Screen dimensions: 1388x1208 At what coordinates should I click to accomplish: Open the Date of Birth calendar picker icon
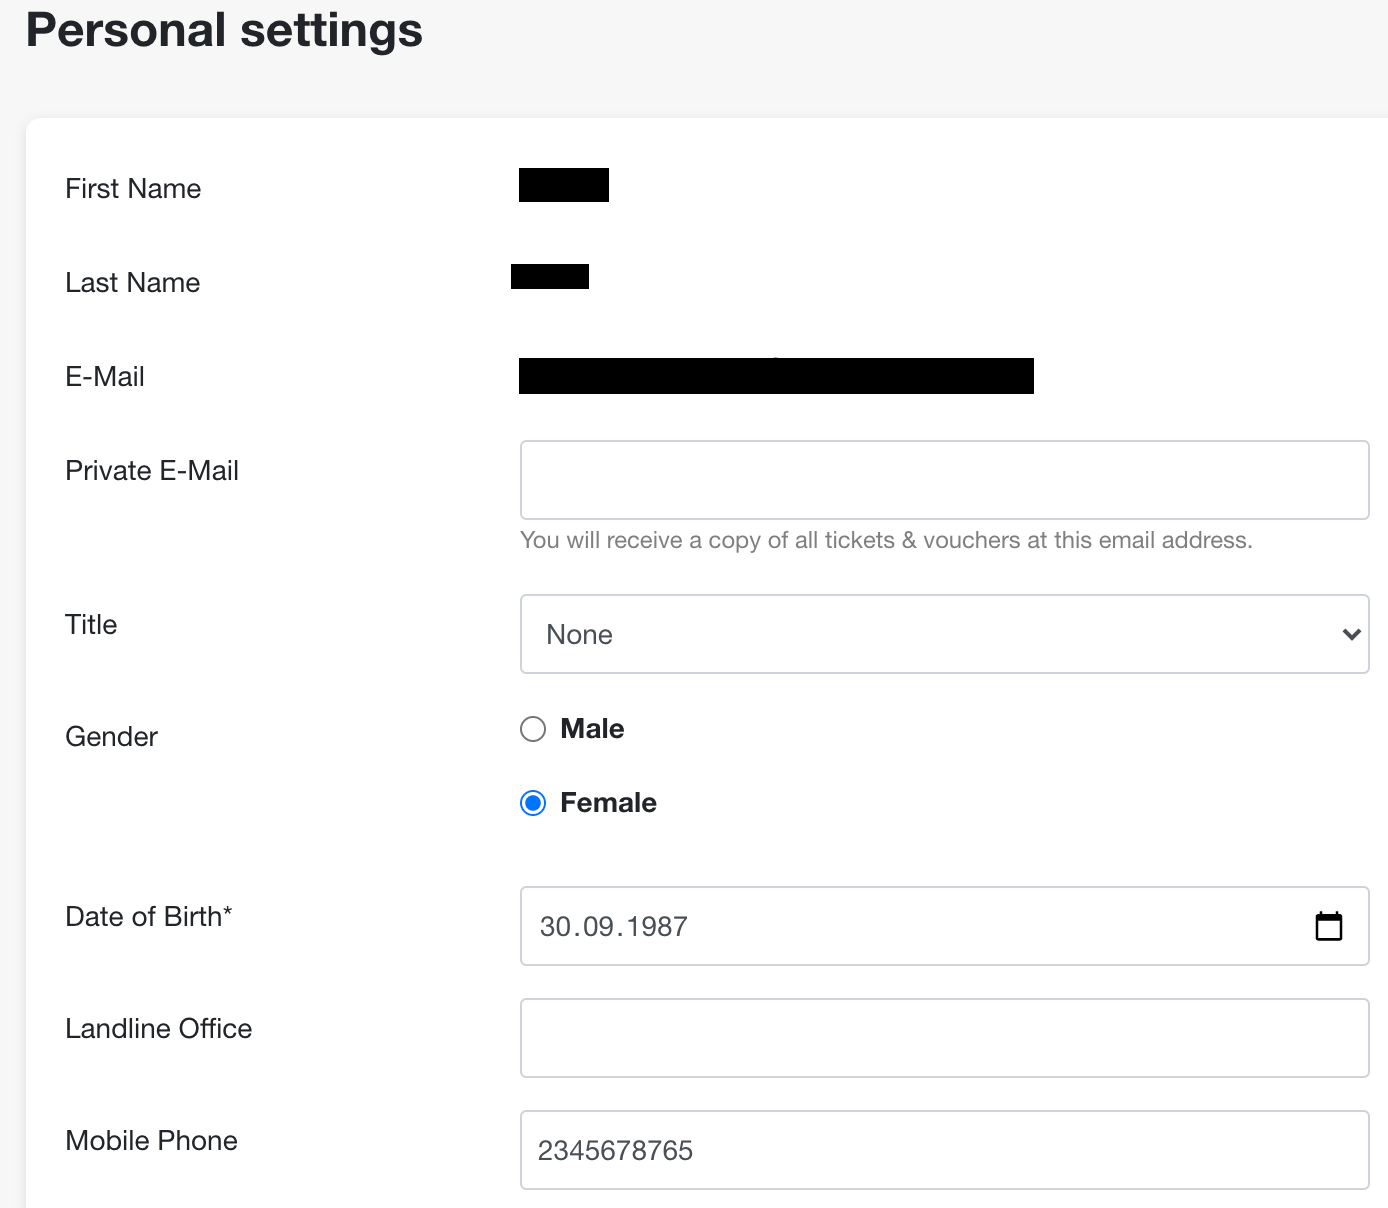click(x=1328, y=926)
